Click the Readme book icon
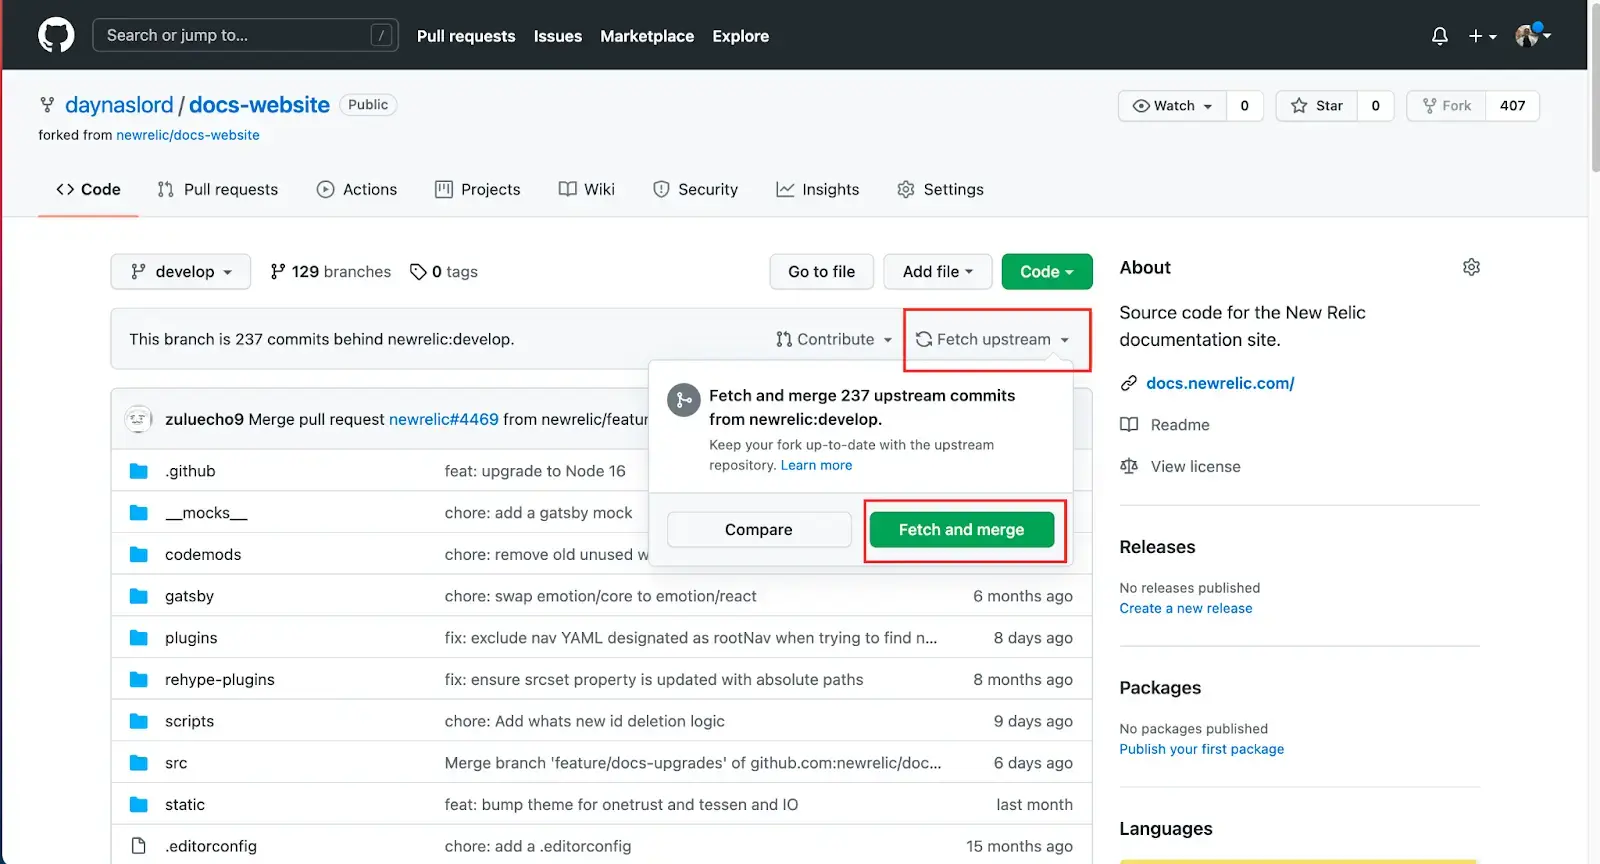This screenshot has width=1600, height=864. point(1129,425)
